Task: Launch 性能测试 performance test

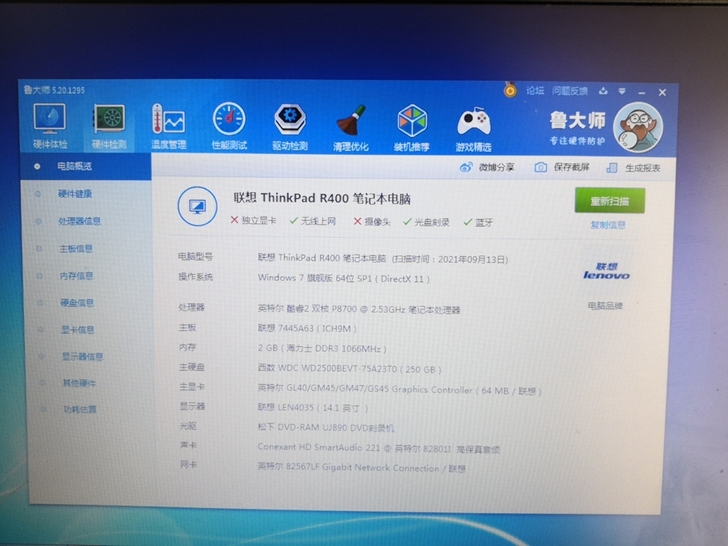Action: (x=229, y=127)
